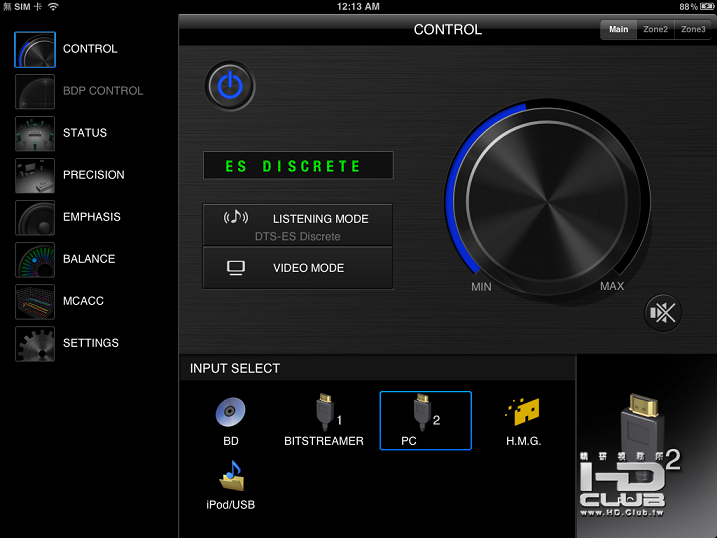
Task: Click the MCACC sidebar label
Action: point(83,301)
